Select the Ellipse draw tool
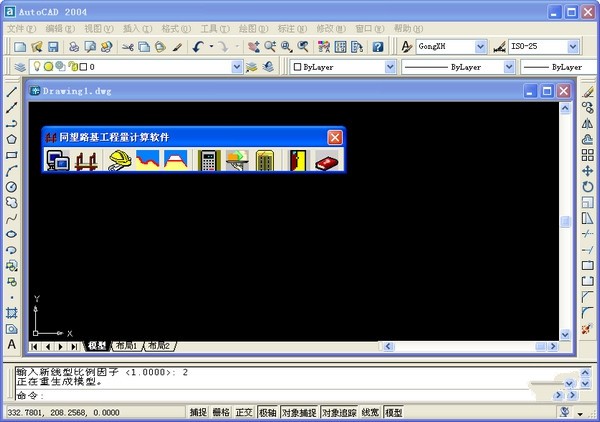 pyautogui.click(x=11, y=234)
